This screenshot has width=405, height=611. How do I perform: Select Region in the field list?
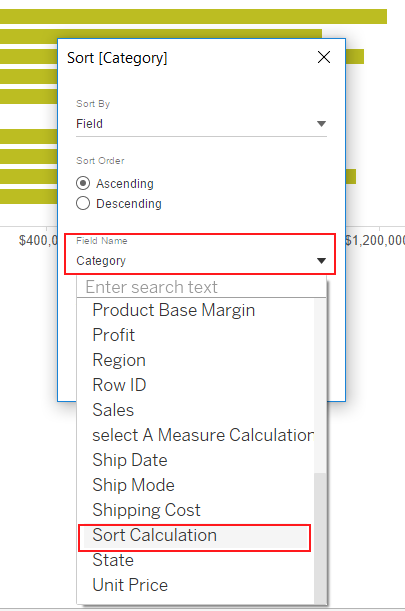pyautogui.click(x=119, y=360)
